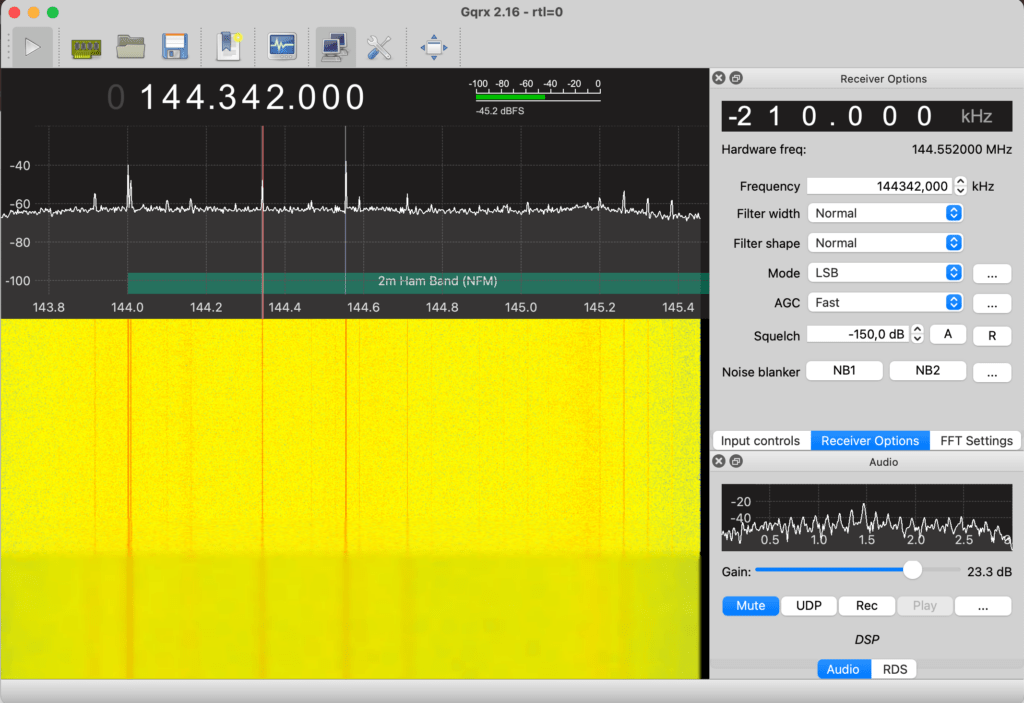Toggle full screen arrows icon
1024x703 pixels.
click(434, 48)
